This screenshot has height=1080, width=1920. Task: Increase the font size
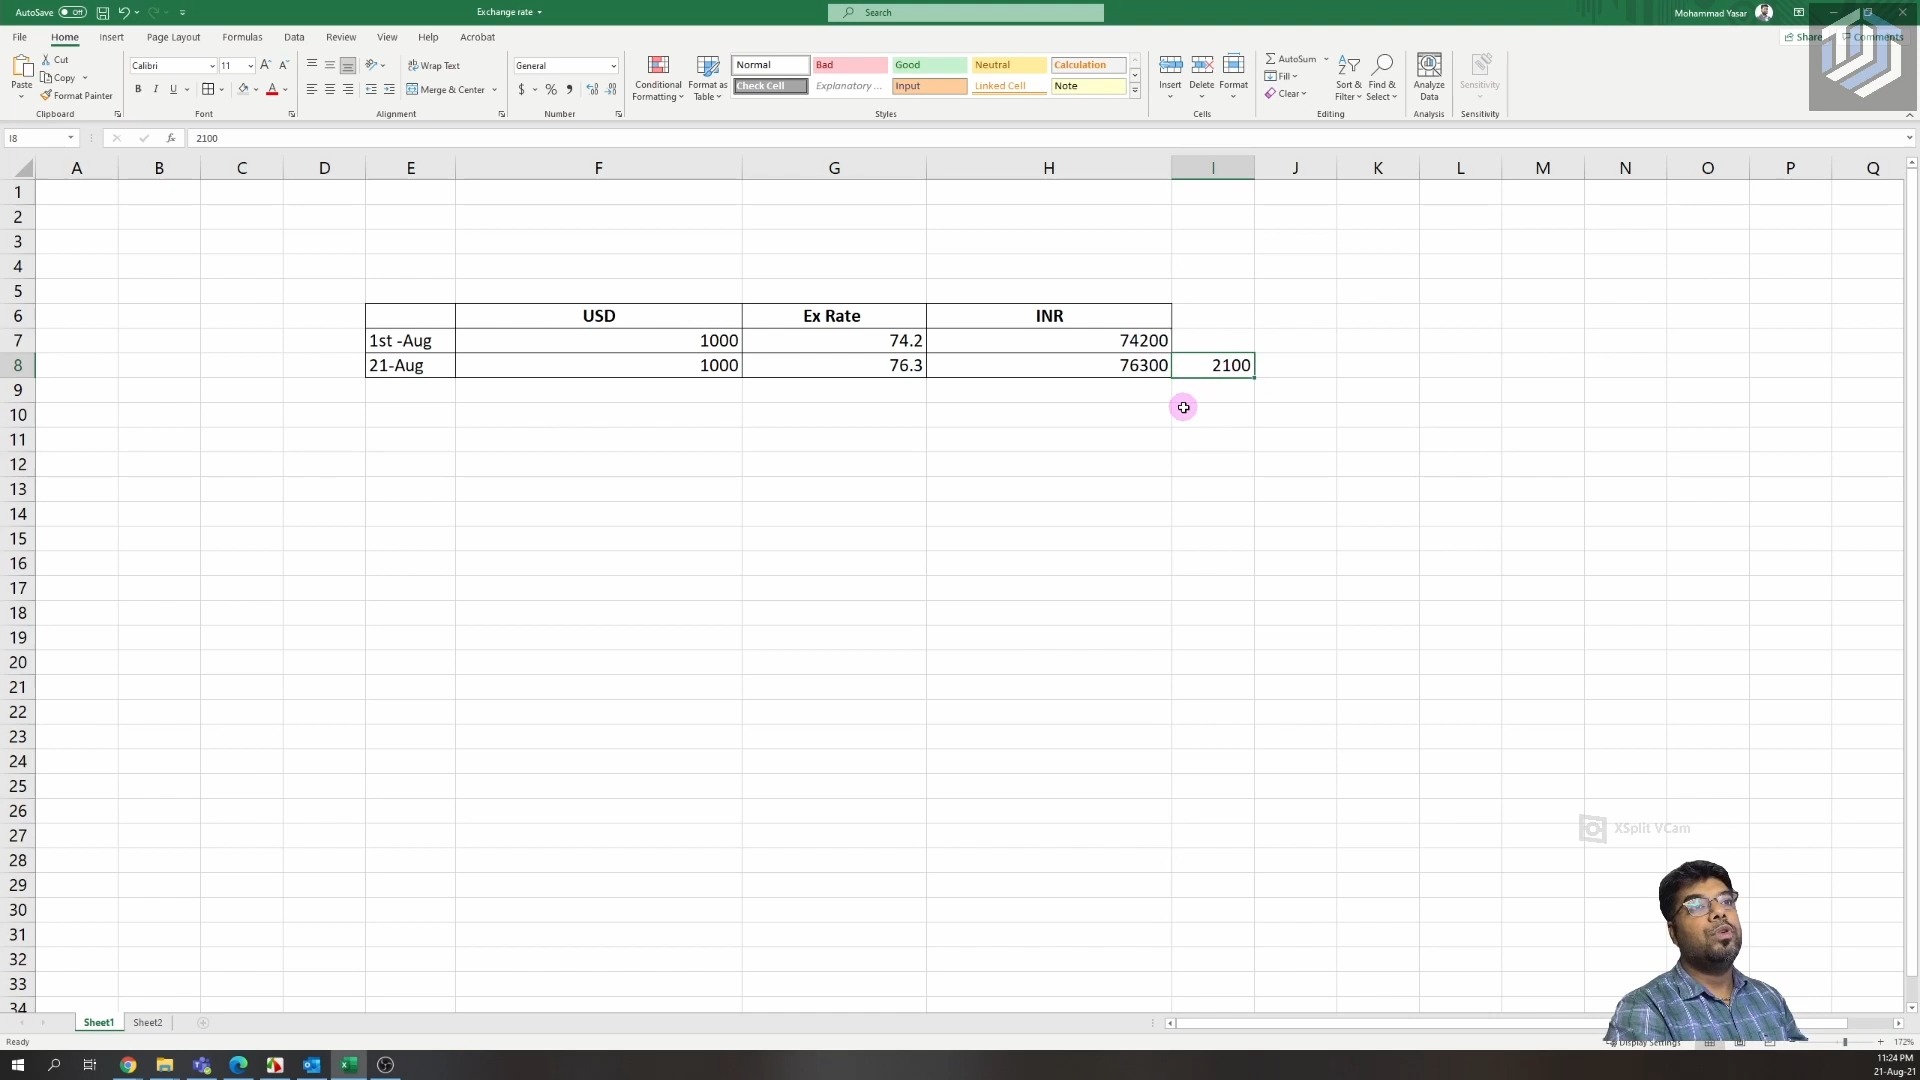265,65
